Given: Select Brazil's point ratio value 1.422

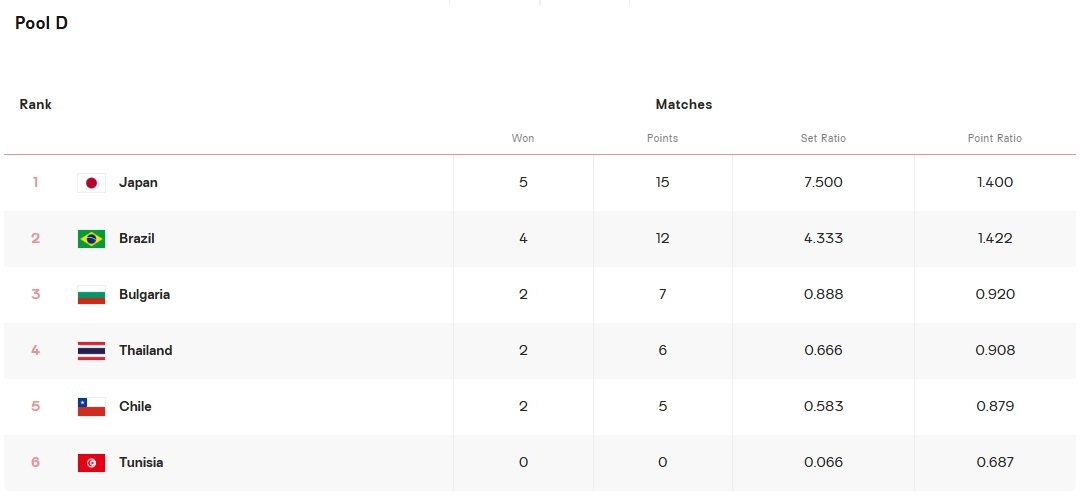Looking at the screenshot, I should (x=995, y=238).
